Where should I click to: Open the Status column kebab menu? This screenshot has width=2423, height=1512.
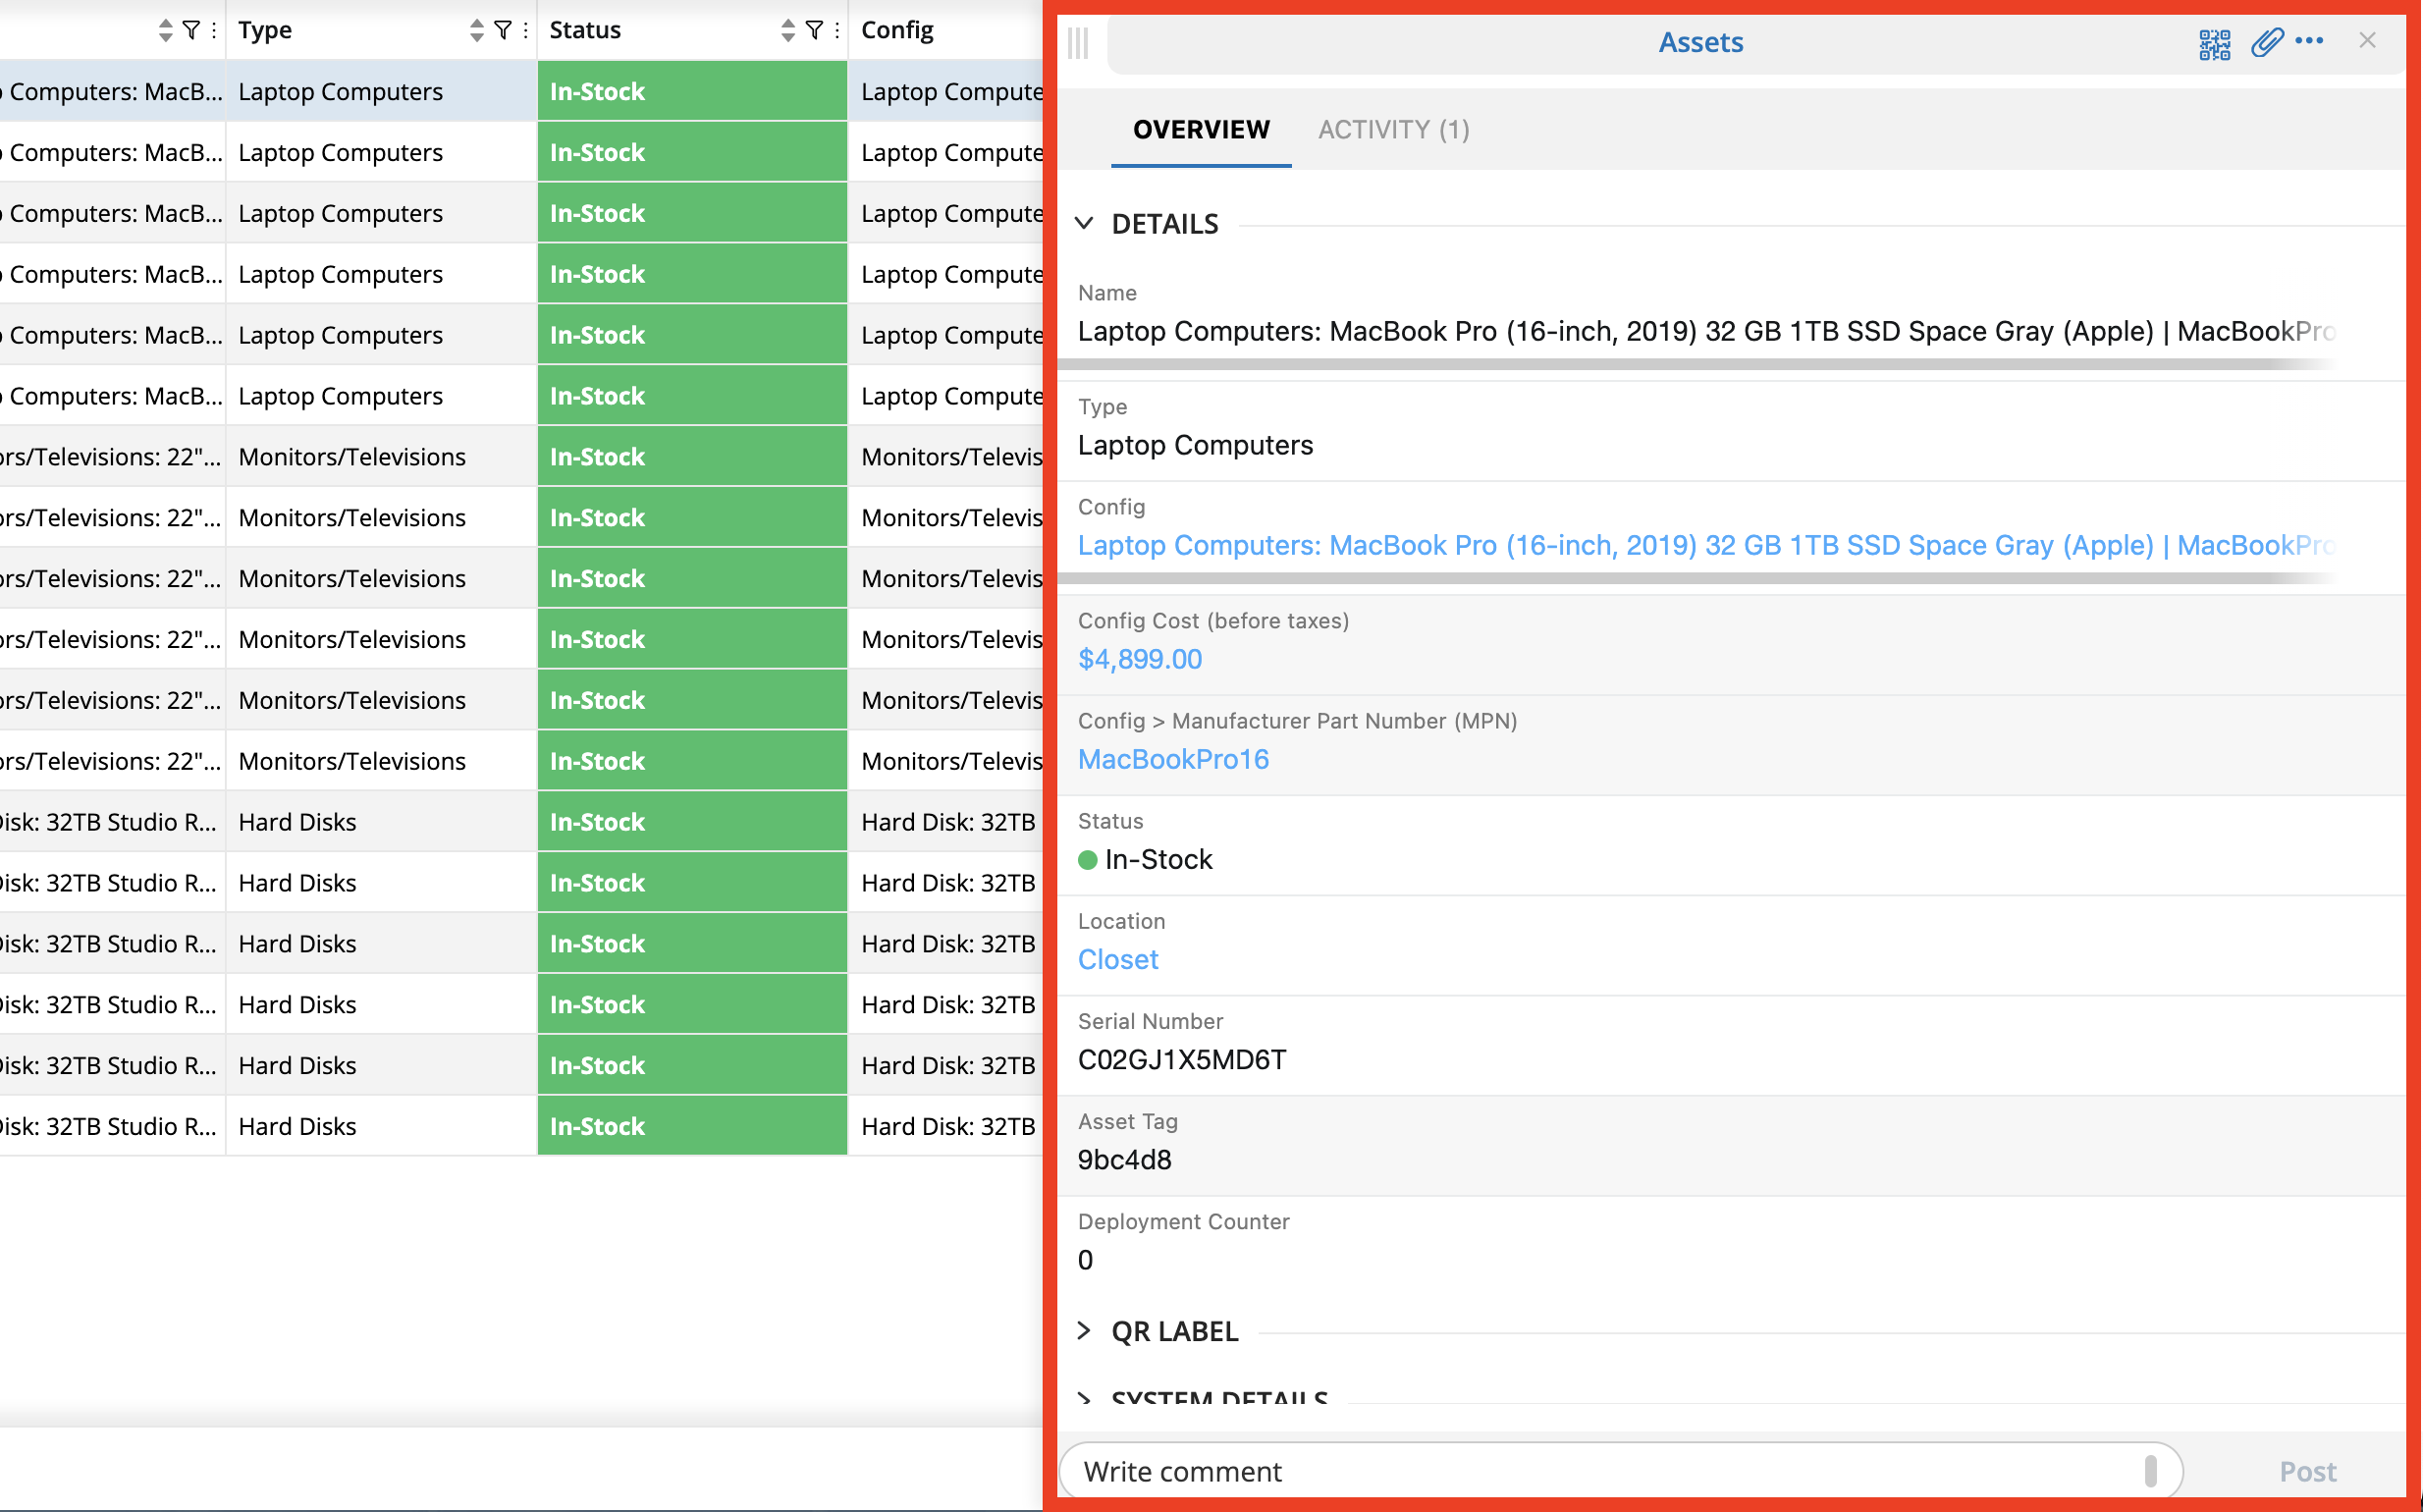[836, 30]
